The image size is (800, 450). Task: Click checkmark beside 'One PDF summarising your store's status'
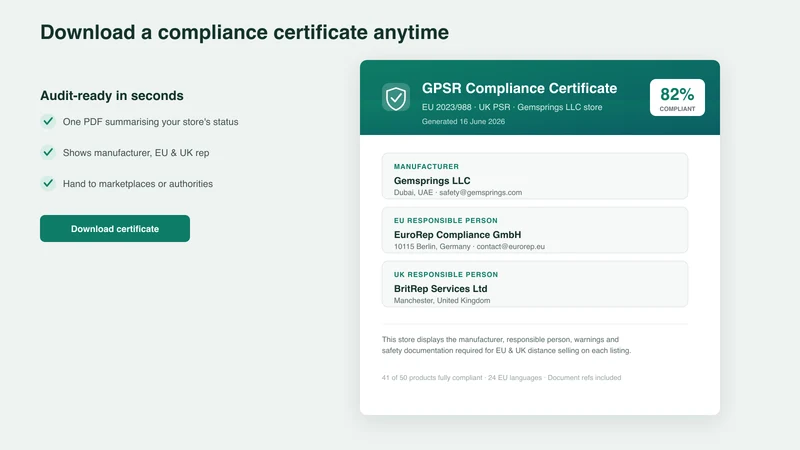click(48, 121)
